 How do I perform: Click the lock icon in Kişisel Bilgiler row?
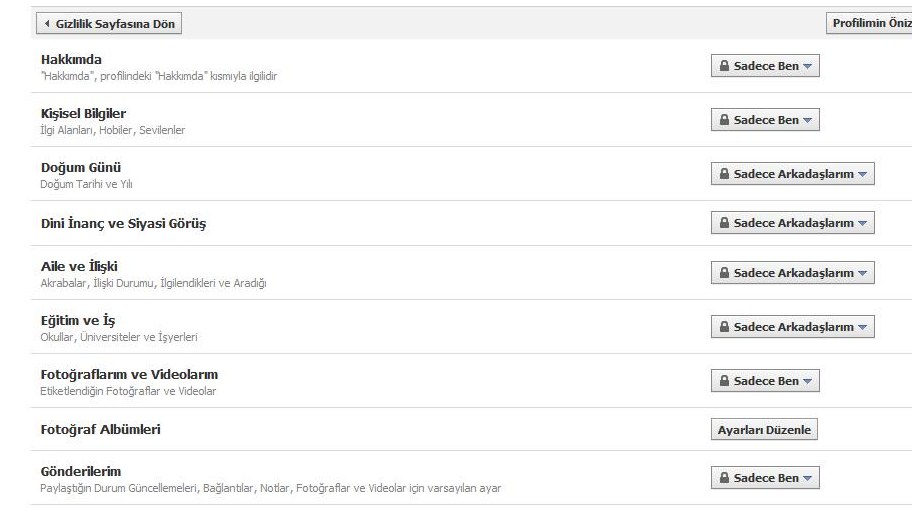click(x=724, y=120)
